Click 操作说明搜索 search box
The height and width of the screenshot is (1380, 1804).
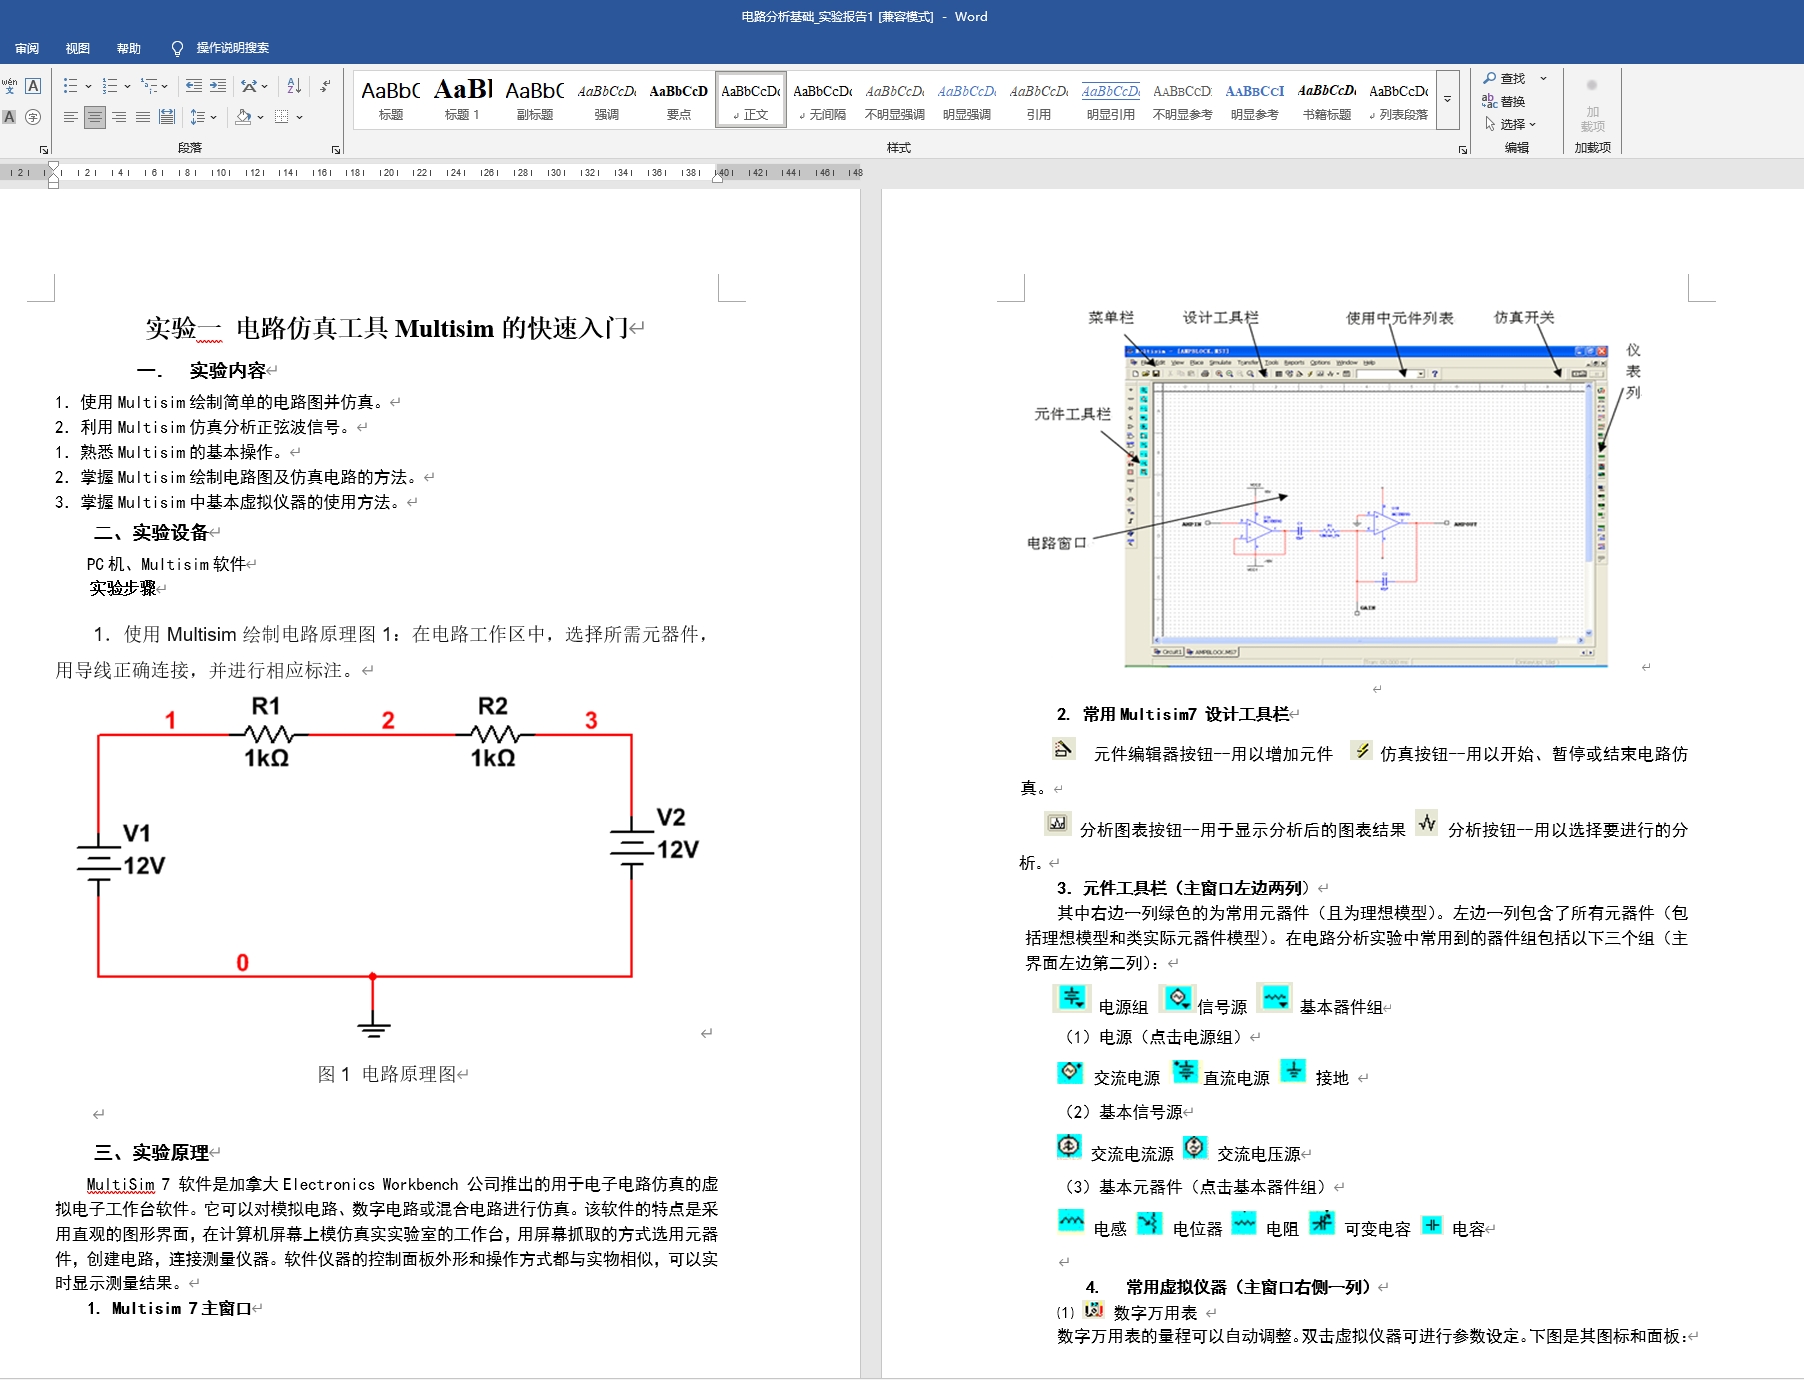pos(232,48)
